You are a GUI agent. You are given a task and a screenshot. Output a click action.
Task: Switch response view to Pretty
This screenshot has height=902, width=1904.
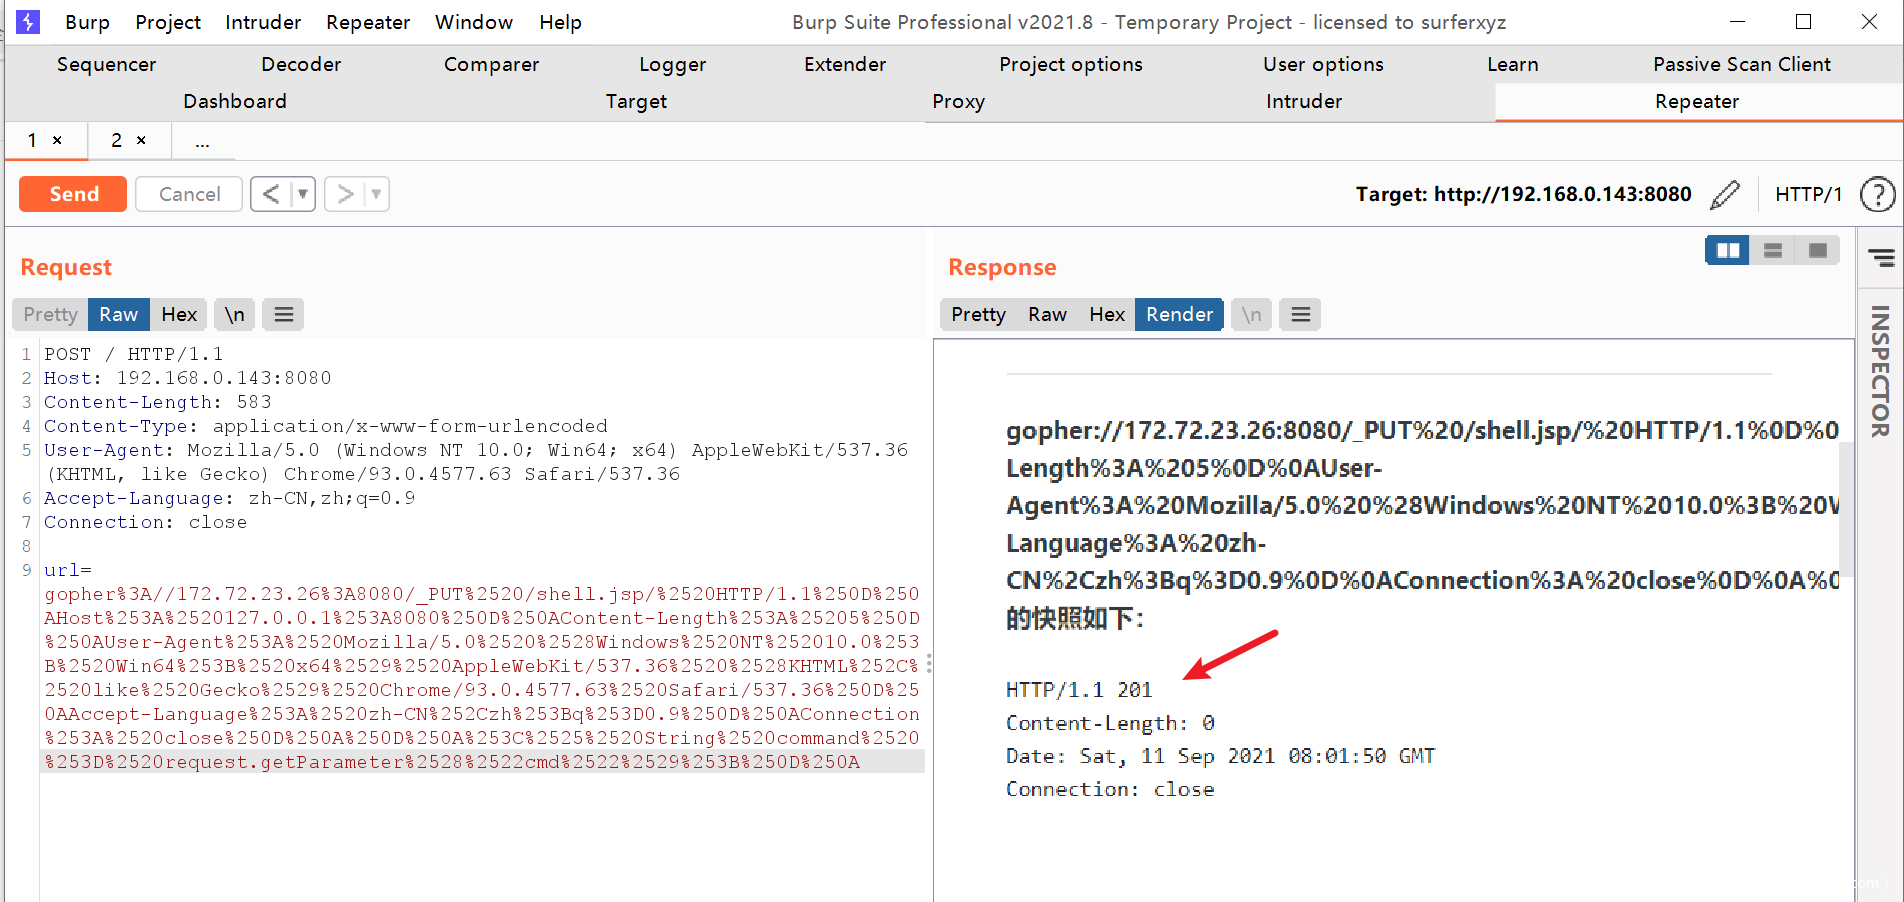click(x=978, y=314)
